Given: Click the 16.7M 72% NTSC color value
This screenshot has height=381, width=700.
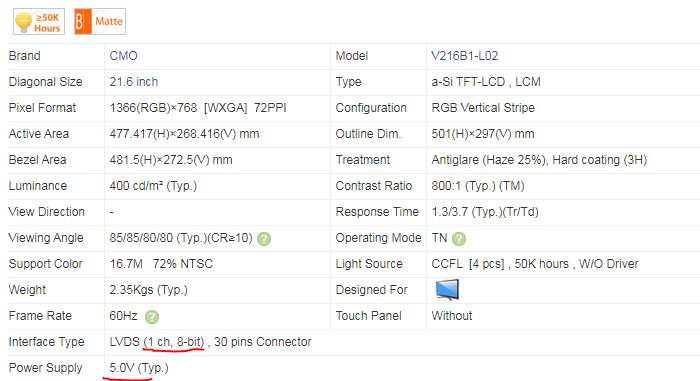Looking at the screenshot, I should tap(161, 264).
